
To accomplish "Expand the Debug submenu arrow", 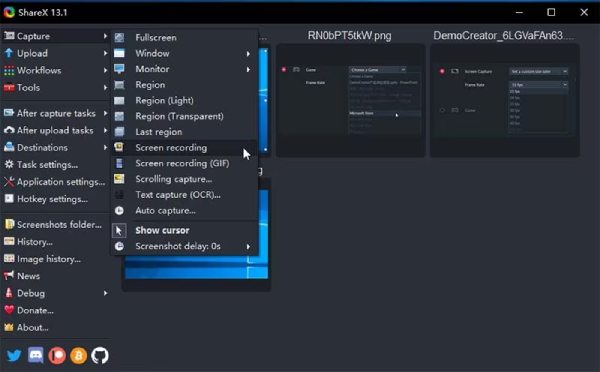I will [105, 293].
